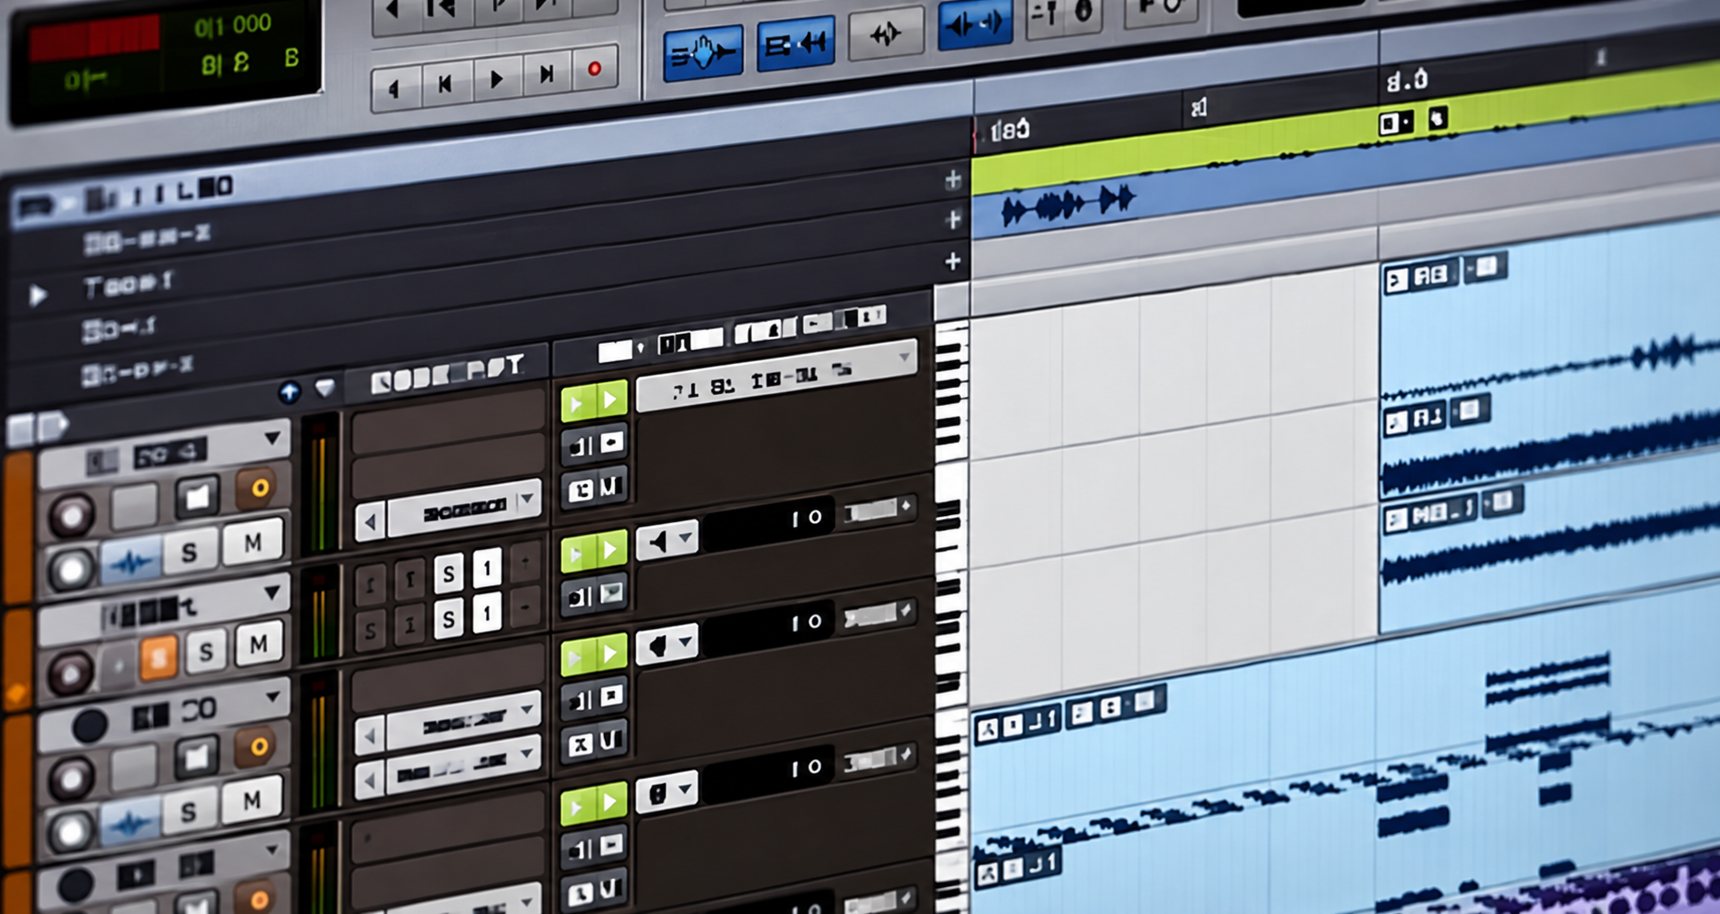1720x914 pixels.
Task: Click the lower white 1 button in the grid
Action: point(487,613)
